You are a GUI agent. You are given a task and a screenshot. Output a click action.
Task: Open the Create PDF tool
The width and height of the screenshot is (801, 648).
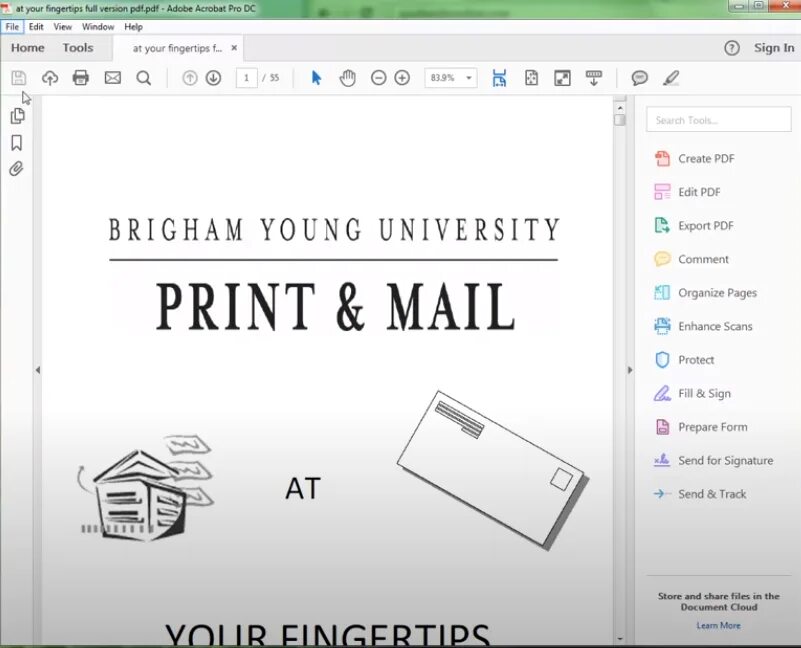click(x=694, y=158)
